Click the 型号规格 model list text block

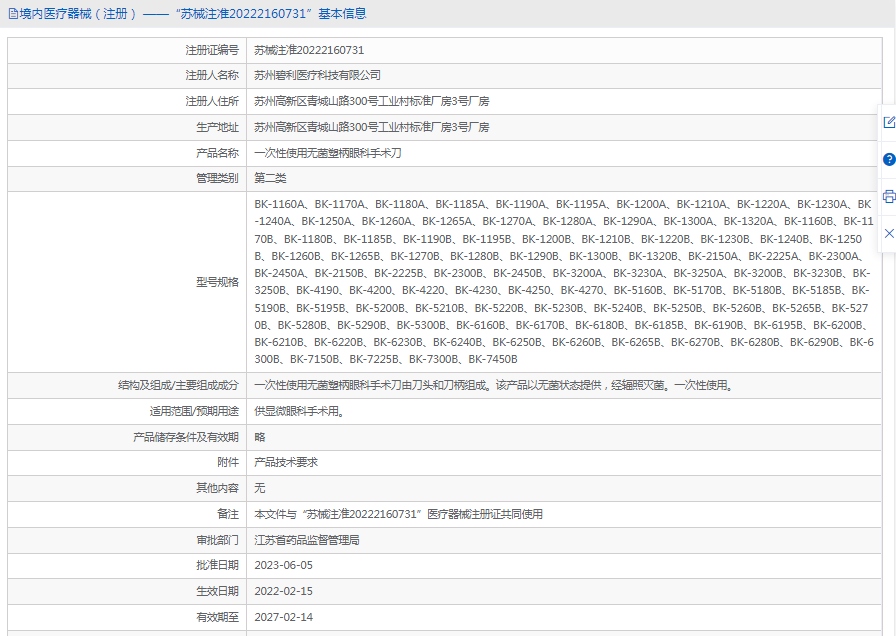564,282
